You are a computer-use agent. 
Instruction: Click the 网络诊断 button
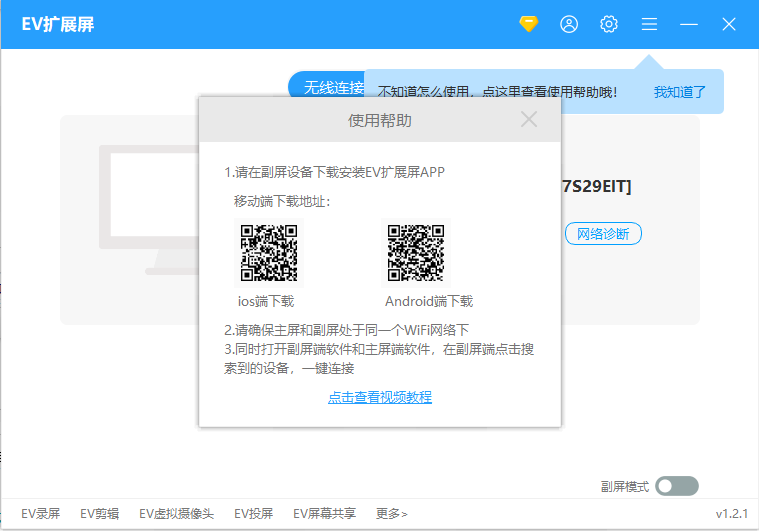pos(603,234)
